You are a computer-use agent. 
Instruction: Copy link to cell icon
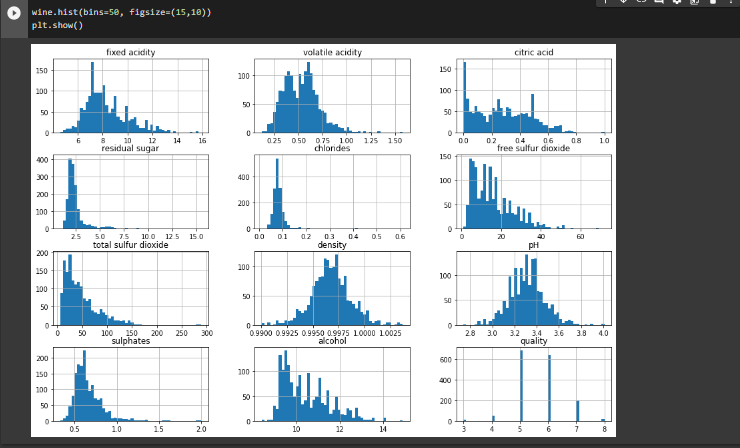pos(641,2)
